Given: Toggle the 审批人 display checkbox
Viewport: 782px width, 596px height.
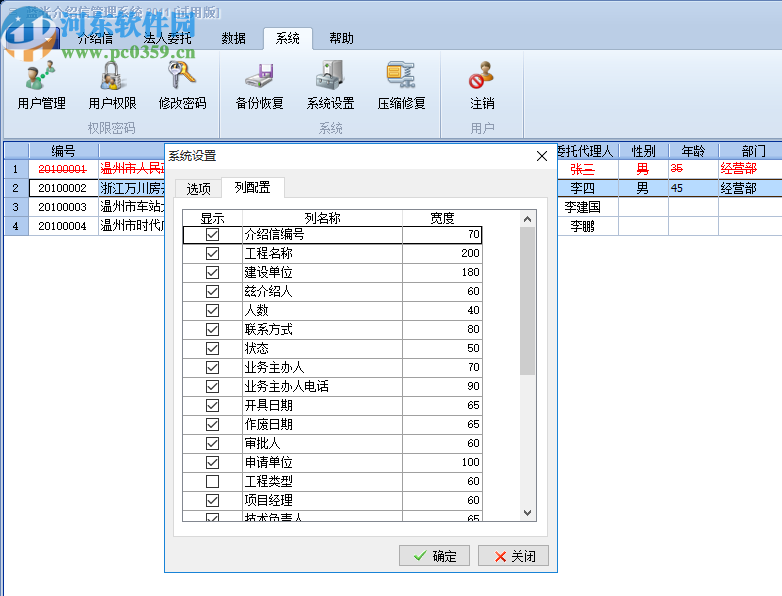Looking at the screenshot, I should [x=212, y=443].
